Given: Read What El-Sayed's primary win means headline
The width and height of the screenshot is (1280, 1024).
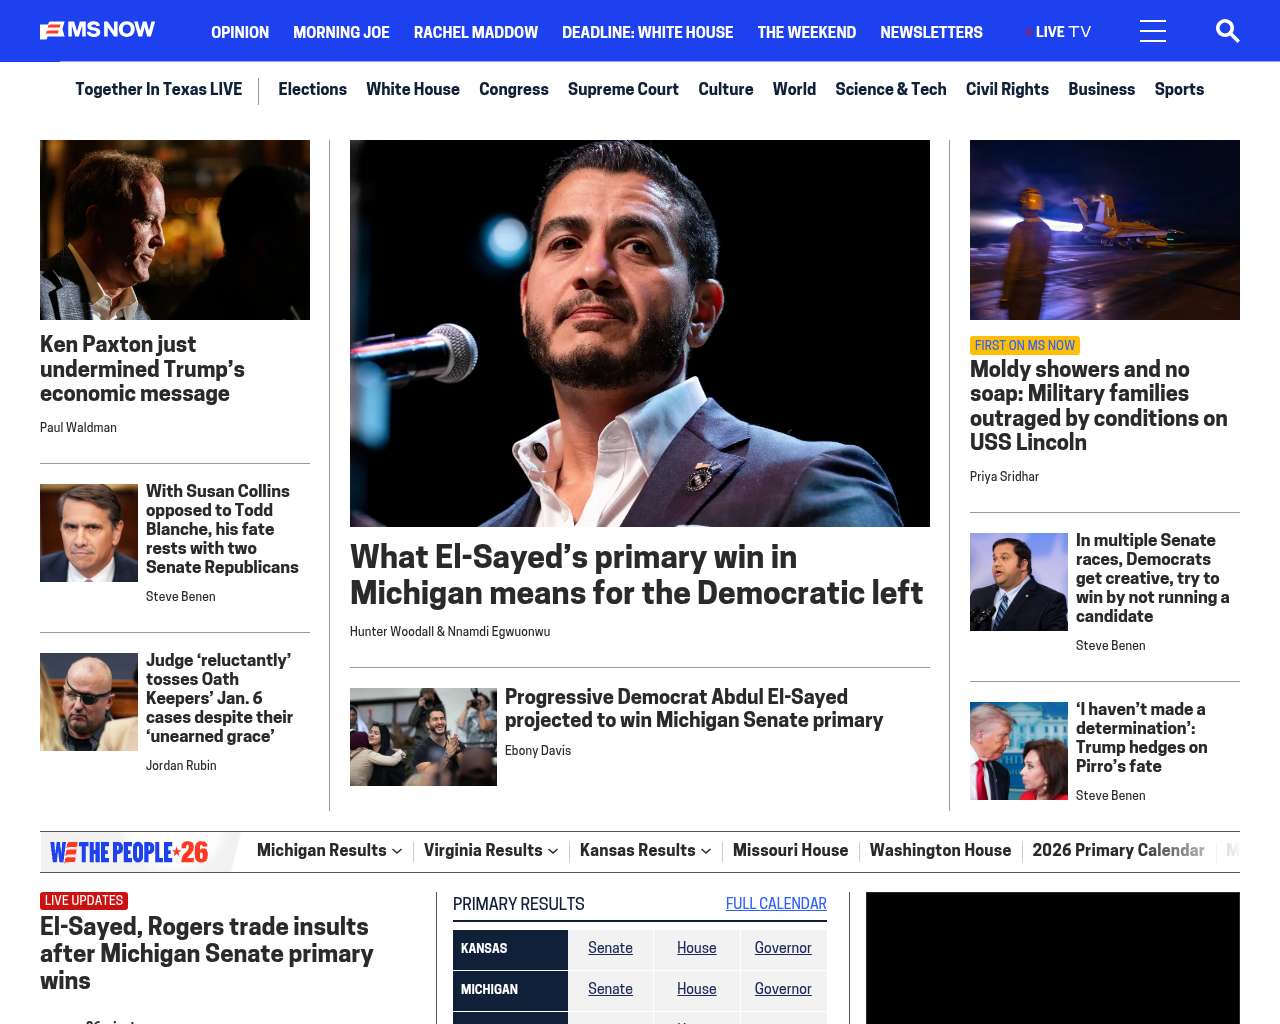Looking at the screenshot, I should point(636,575).
